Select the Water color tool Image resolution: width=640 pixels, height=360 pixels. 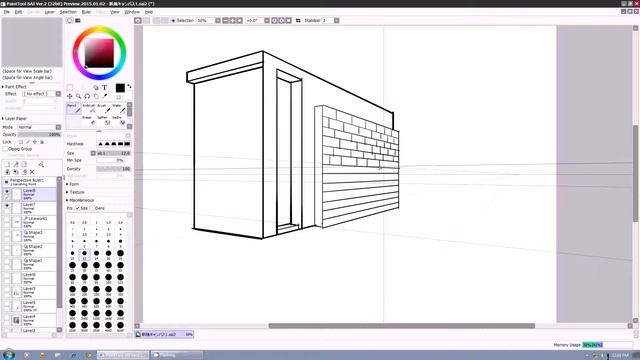point(119,109)
